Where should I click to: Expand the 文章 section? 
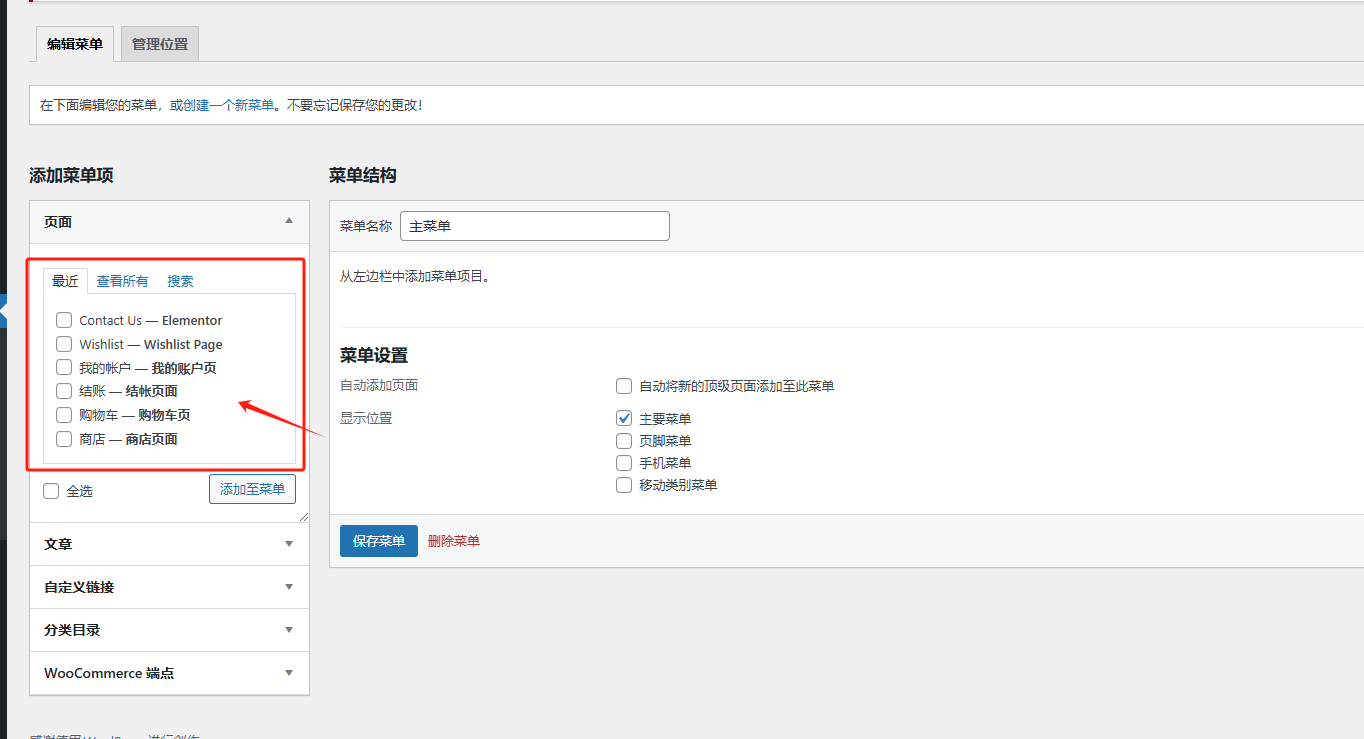(x=288, y=543)
